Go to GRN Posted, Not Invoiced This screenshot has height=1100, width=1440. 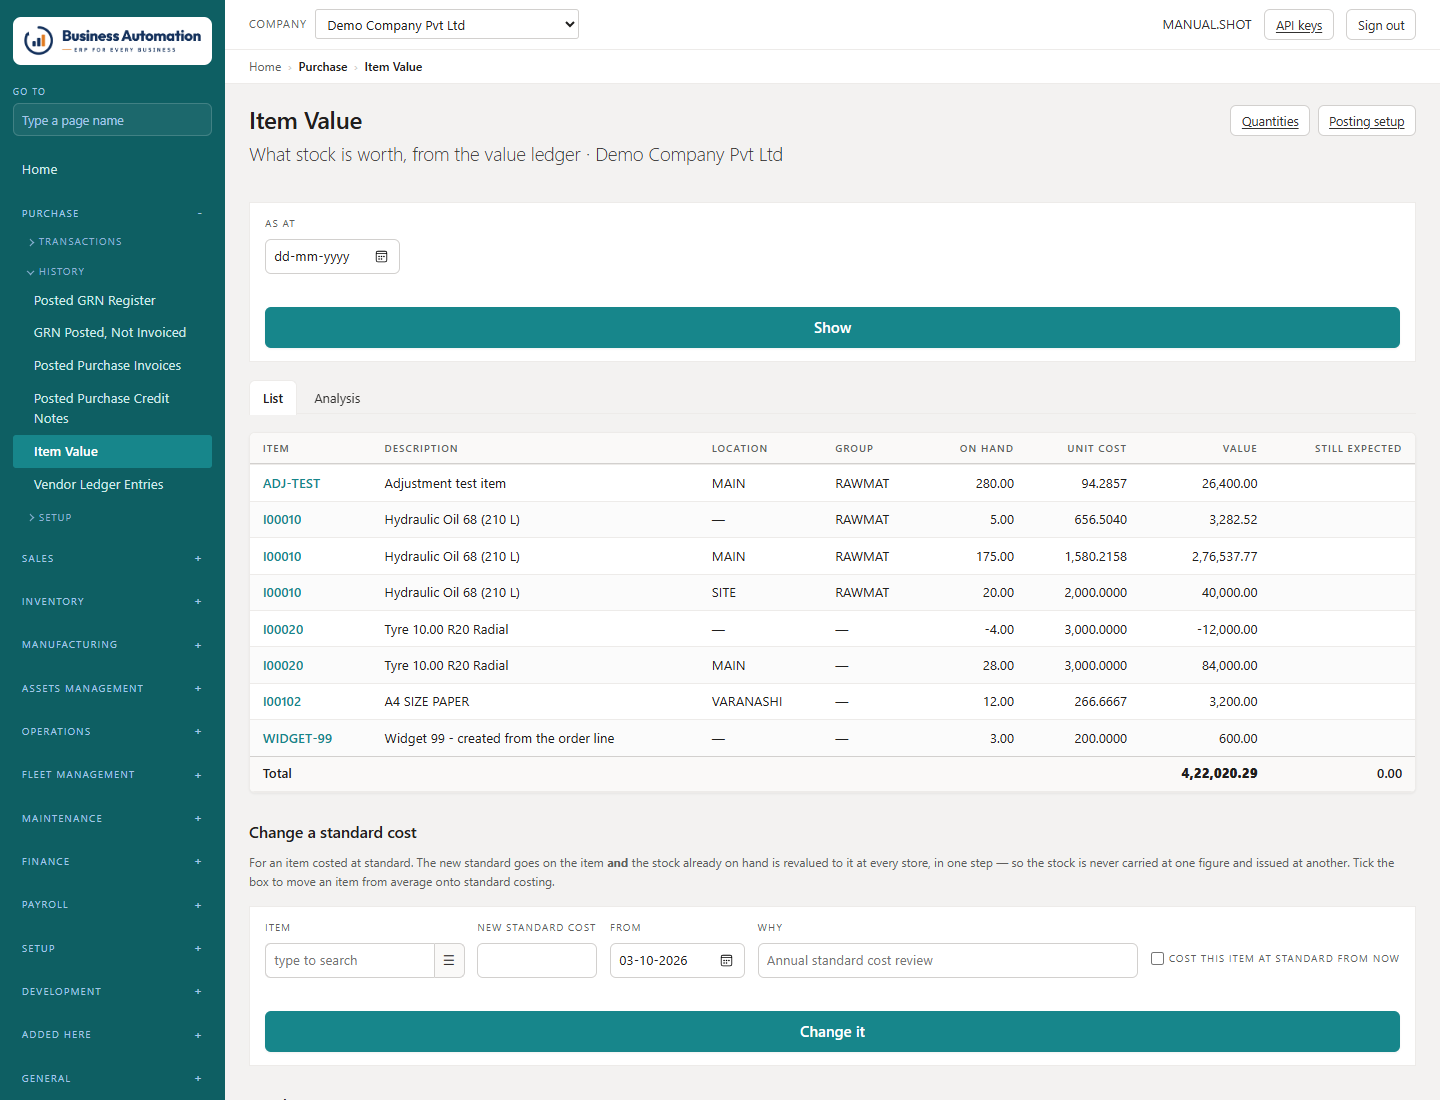[110, 333]
